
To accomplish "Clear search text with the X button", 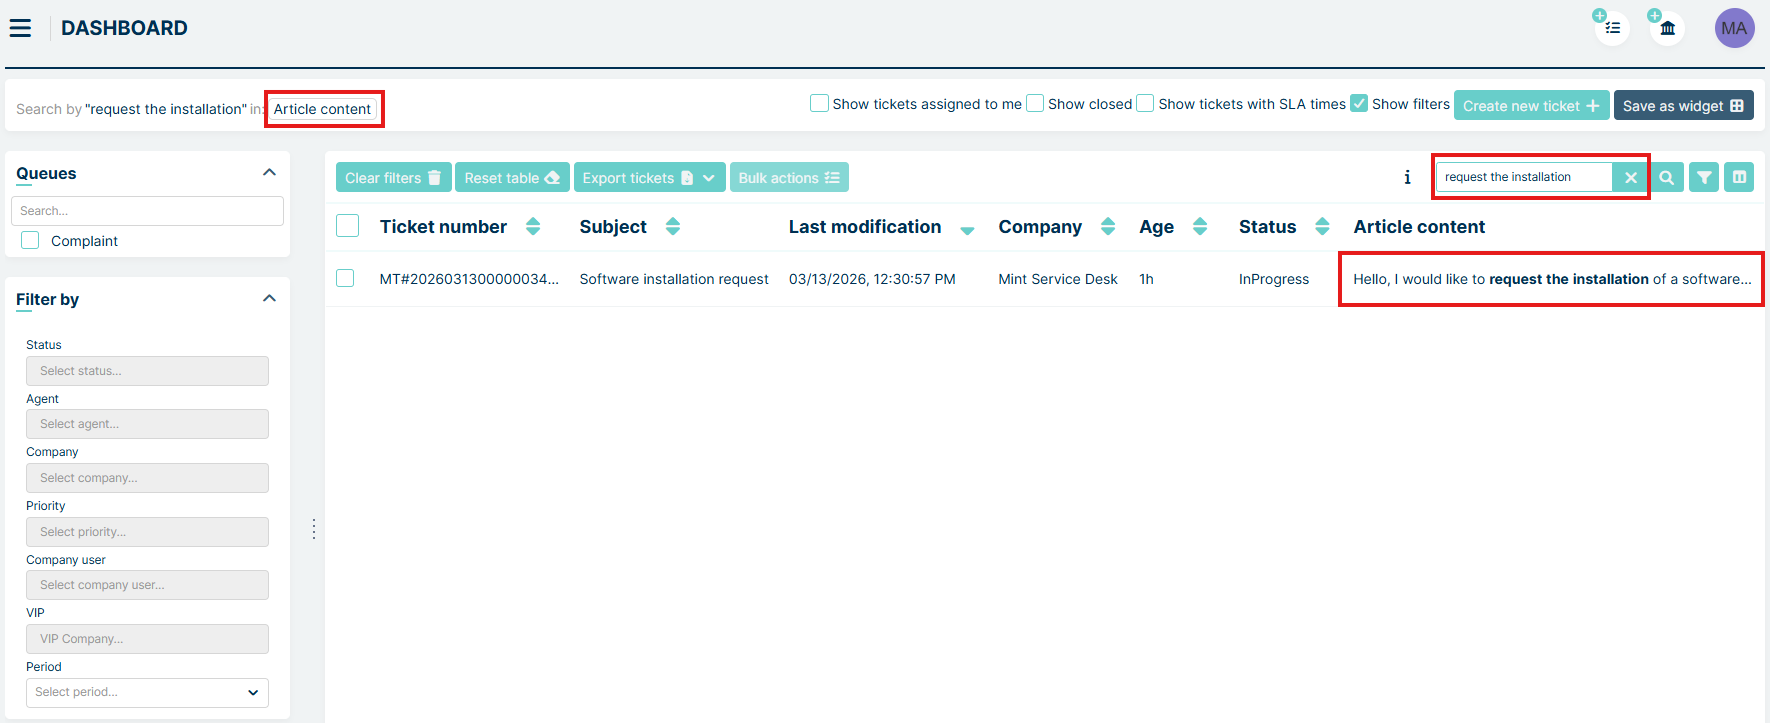I will 1630,178.
